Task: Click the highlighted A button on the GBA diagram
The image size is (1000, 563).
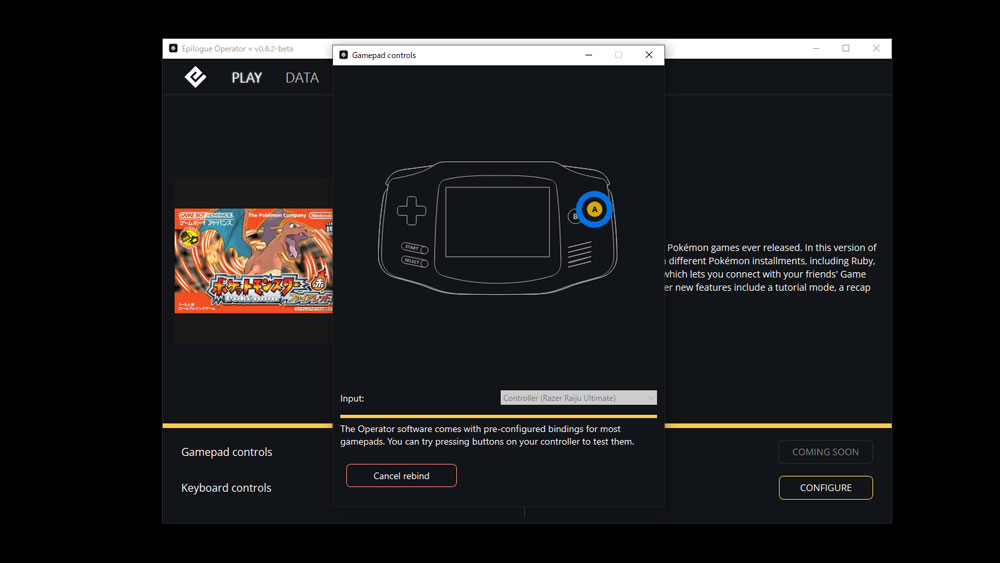Action: [x=594, y=209]
